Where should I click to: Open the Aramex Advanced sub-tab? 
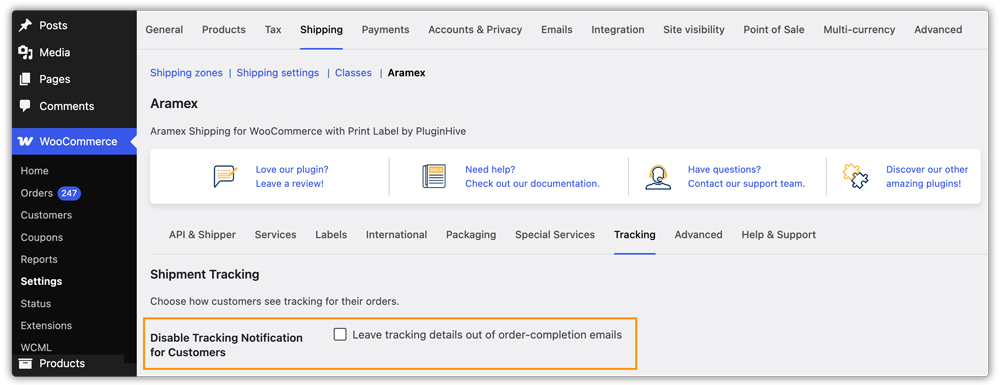(x=698, y=235)
